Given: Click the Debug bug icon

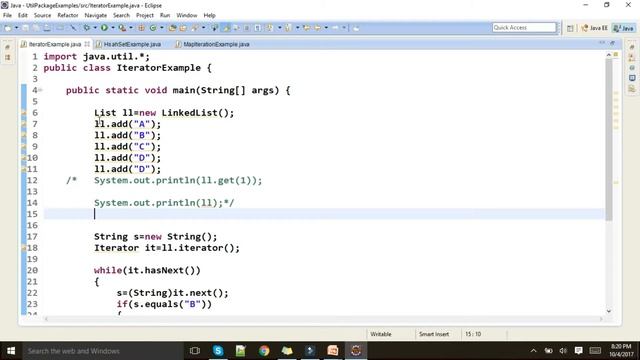Looking at the screenshot, I should [87, 28].
